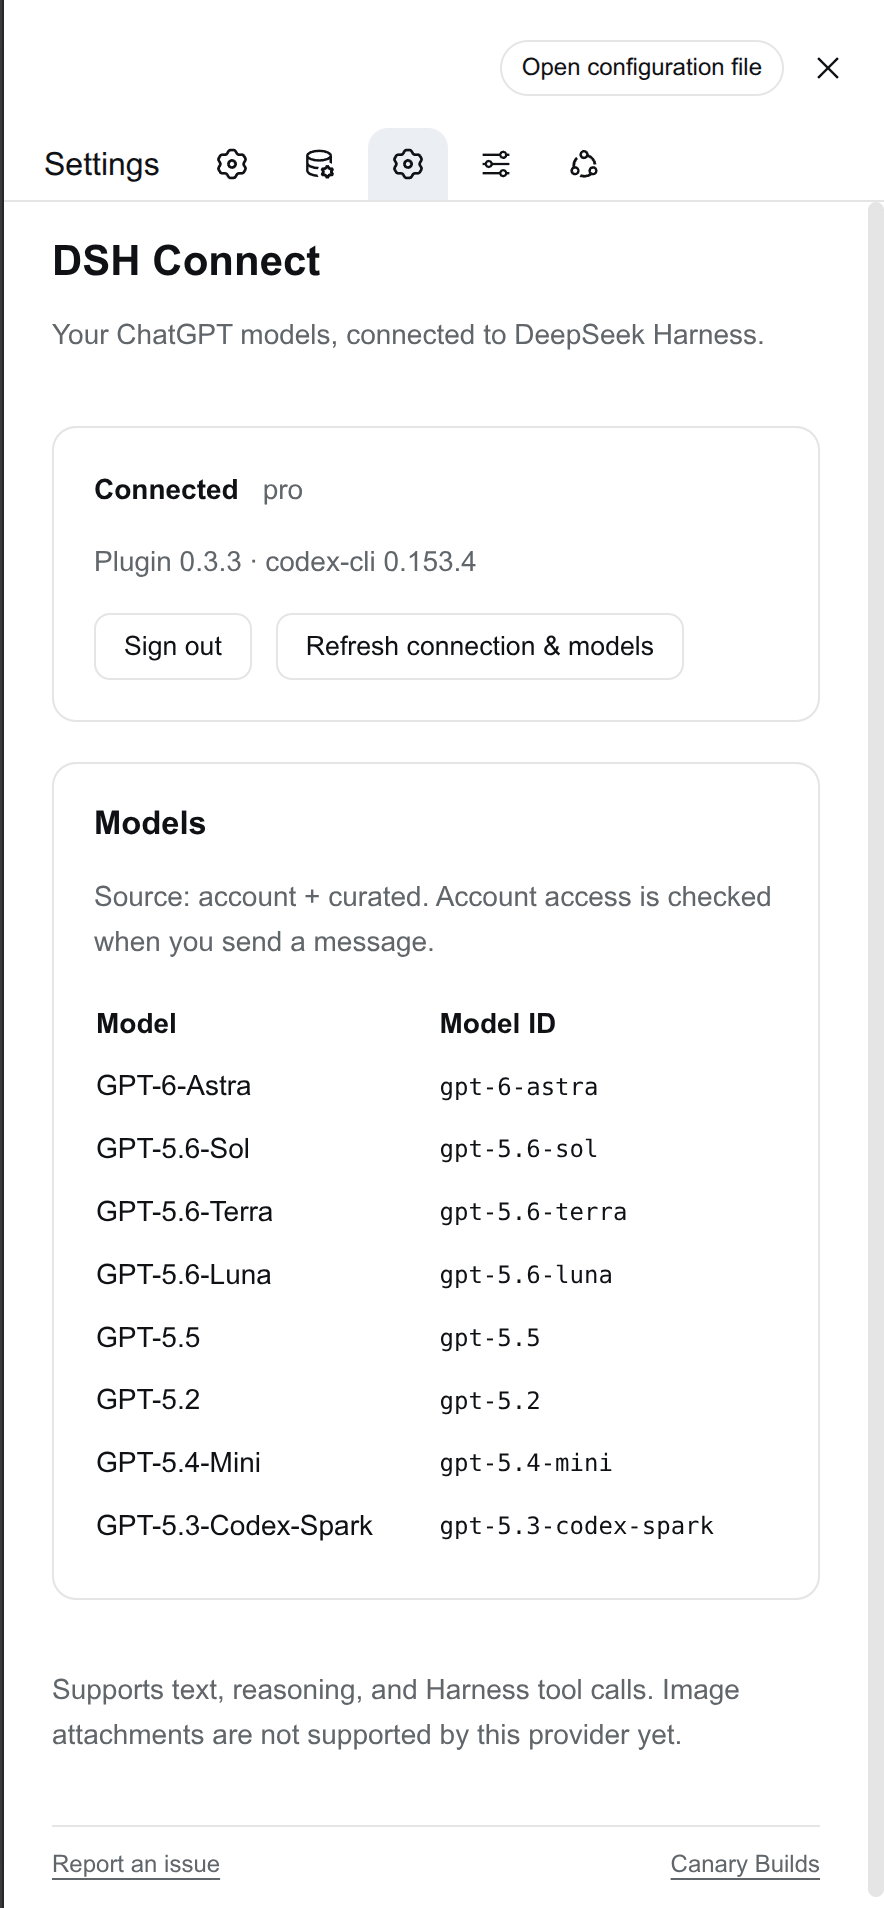This screenshot has height=1908, width=884.
Task: Follow the Report an issue link
Action: point(136,1864)
